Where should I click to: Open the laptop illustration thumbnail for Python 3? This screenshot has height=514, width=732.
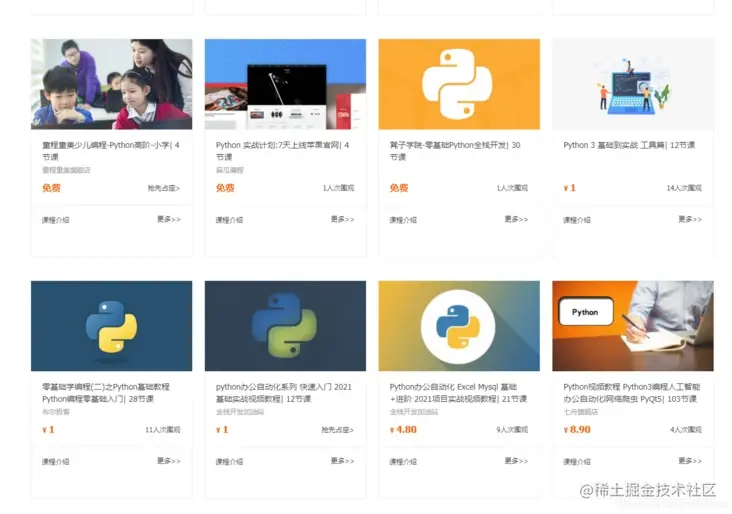tap(633, 84)
